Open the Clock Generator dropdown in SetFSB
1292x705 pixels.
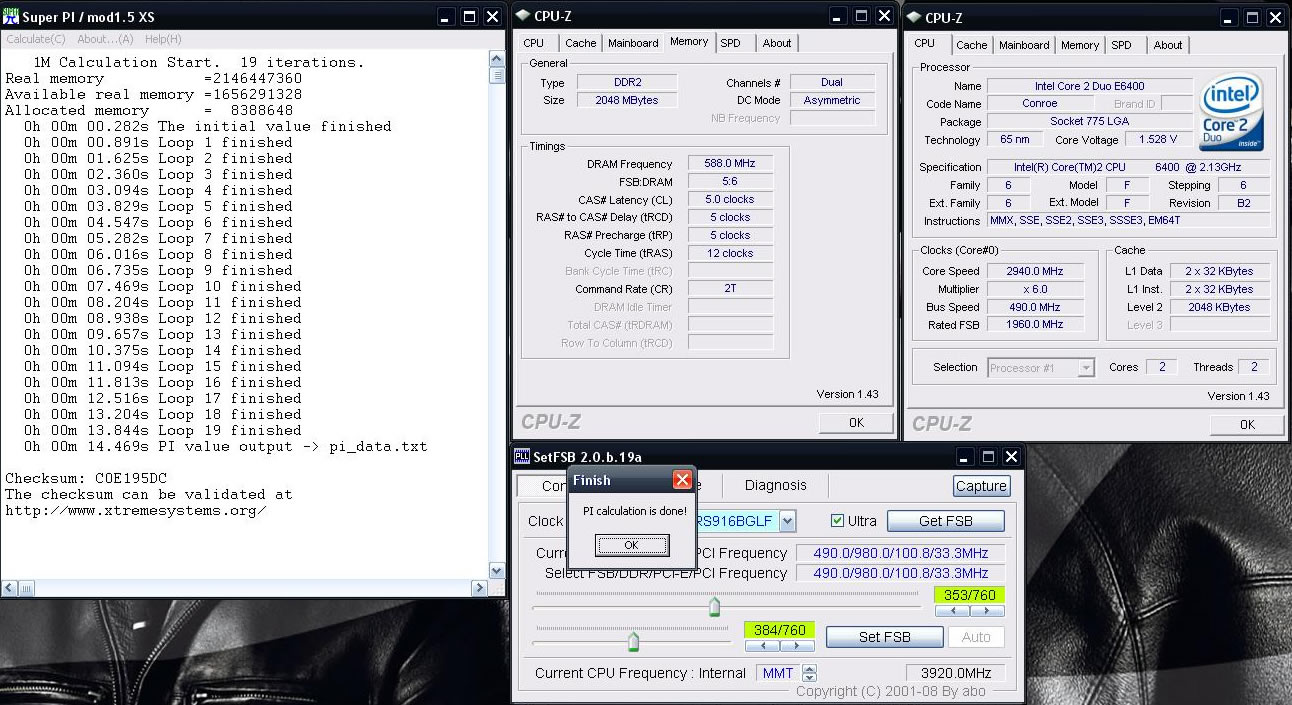pos(787,521)
